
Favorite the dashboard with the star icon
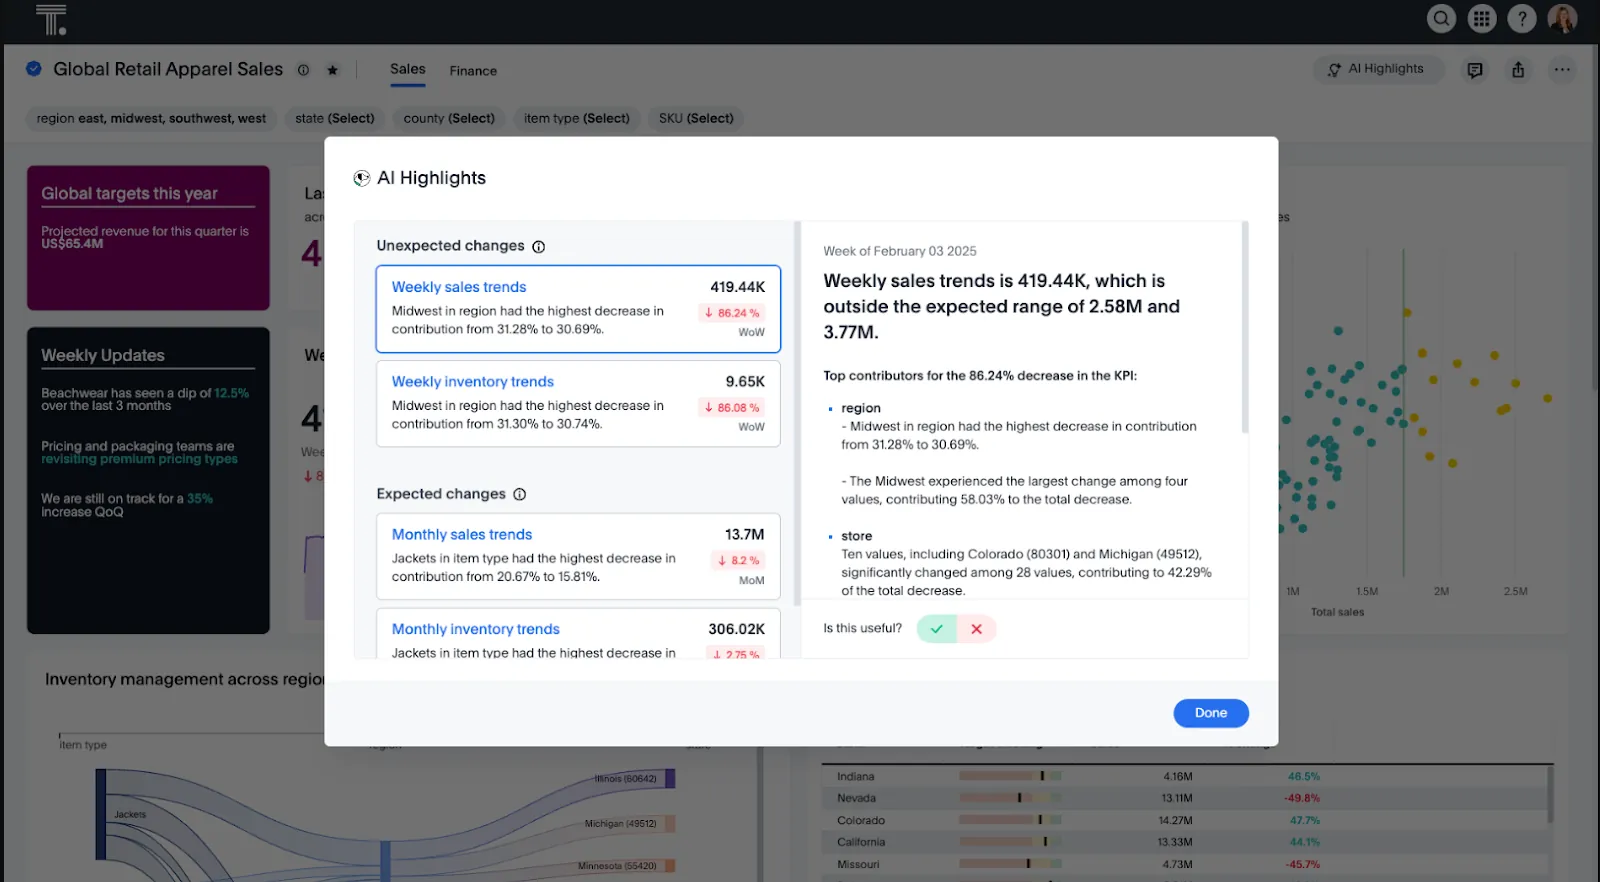pos(333,70)
